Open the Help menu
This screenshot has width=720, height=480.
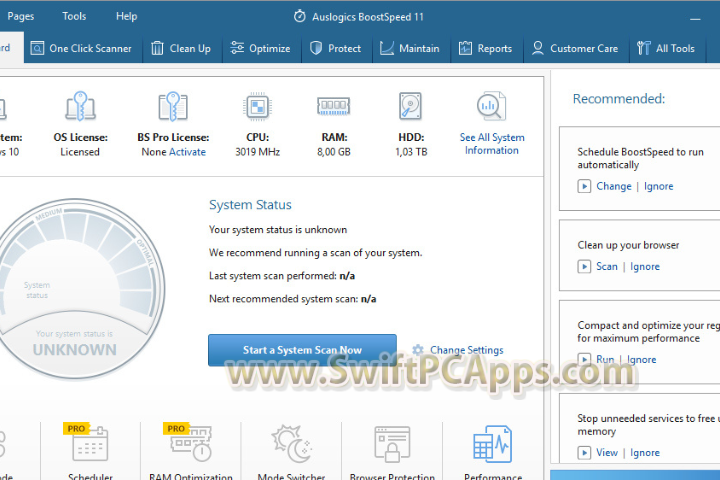click(x=127, y=17)
